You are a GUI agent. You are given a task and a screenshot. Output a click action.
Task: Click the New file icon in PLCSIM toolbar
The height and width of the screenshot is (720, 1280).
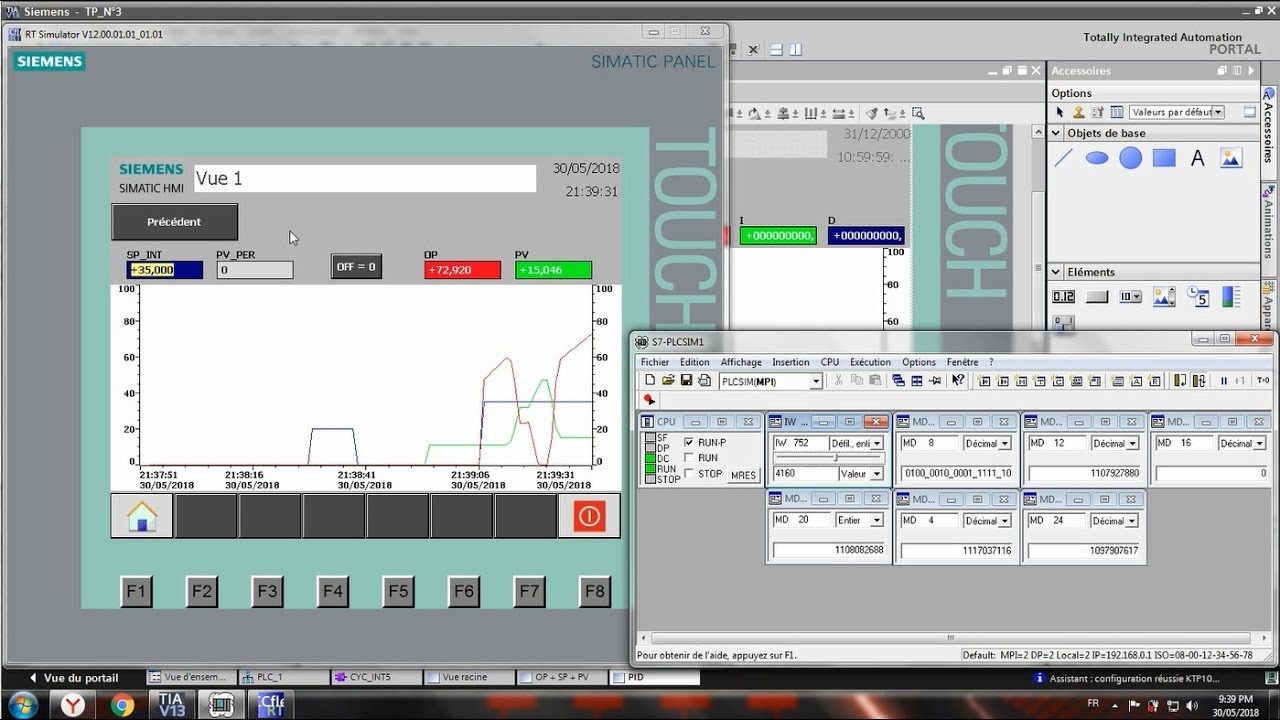coord(650,380)
